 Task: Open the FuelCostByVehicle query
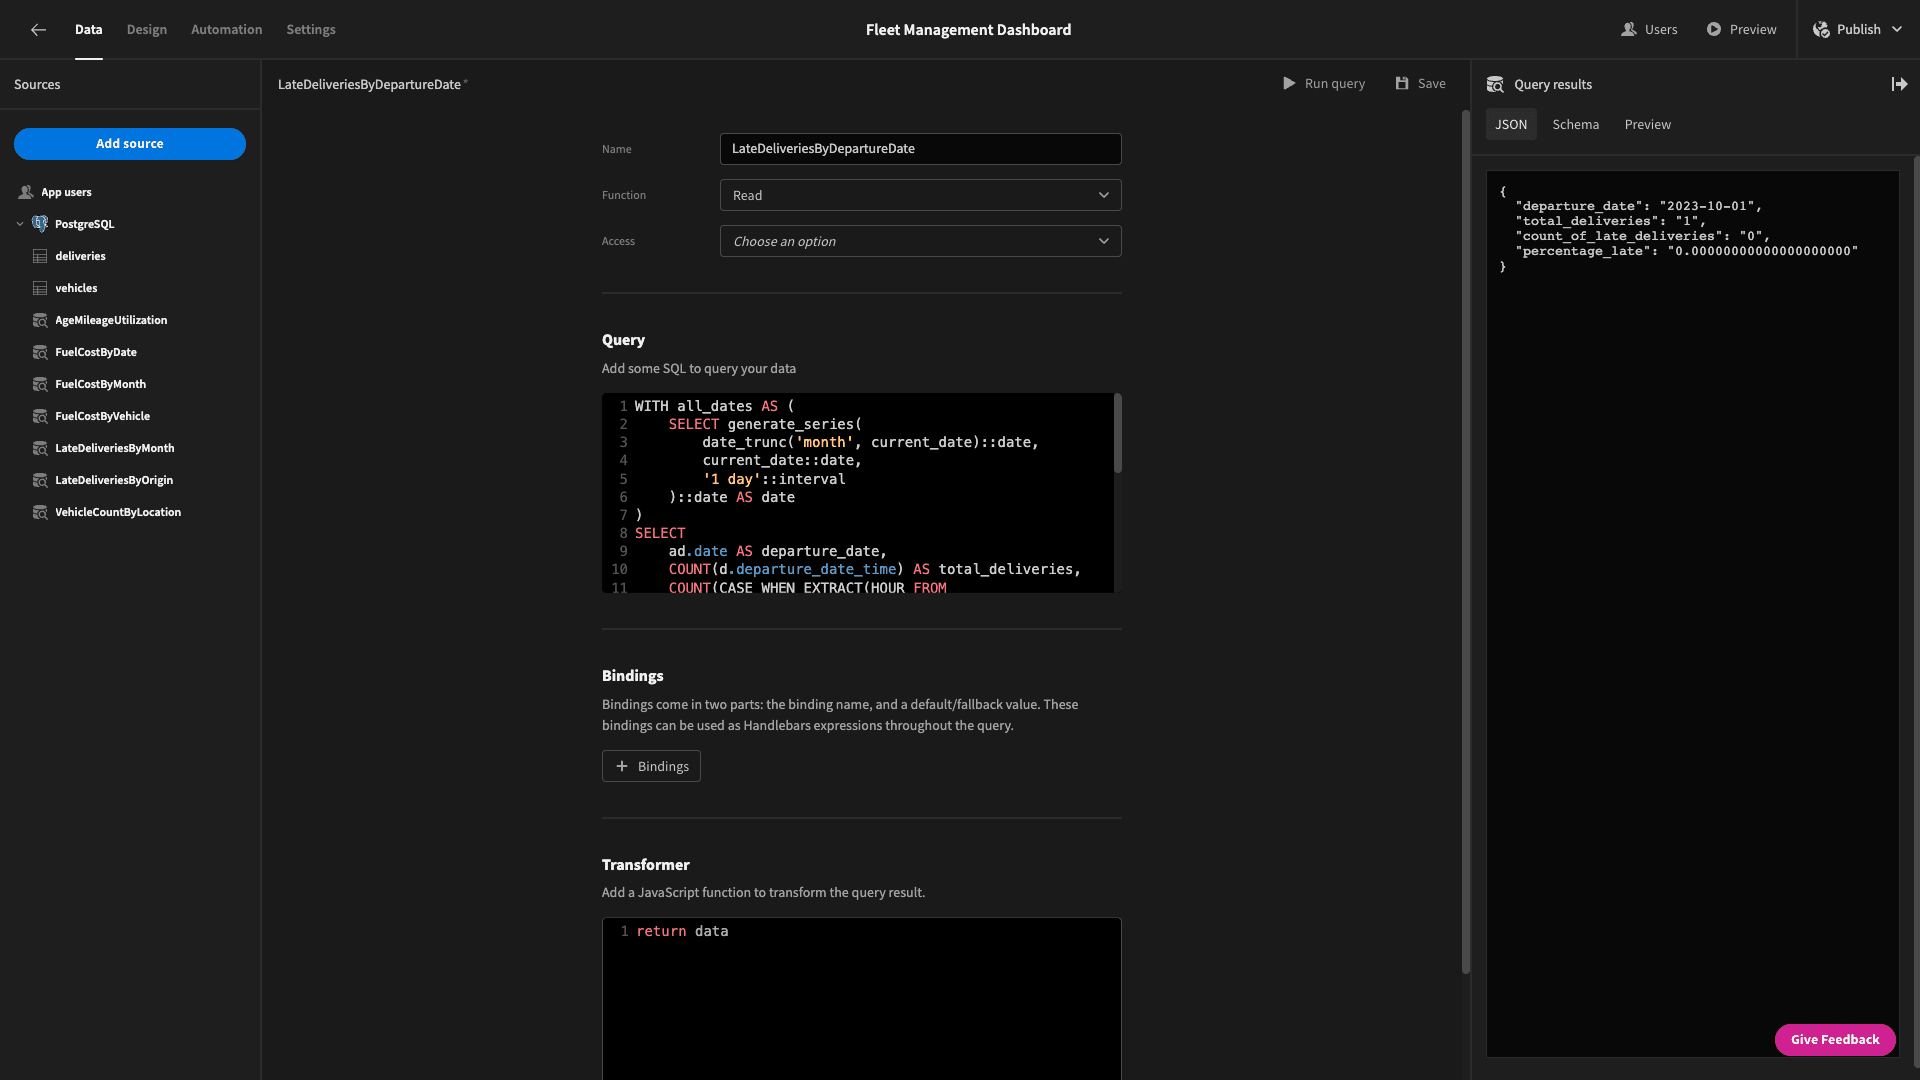pos(102,416)
